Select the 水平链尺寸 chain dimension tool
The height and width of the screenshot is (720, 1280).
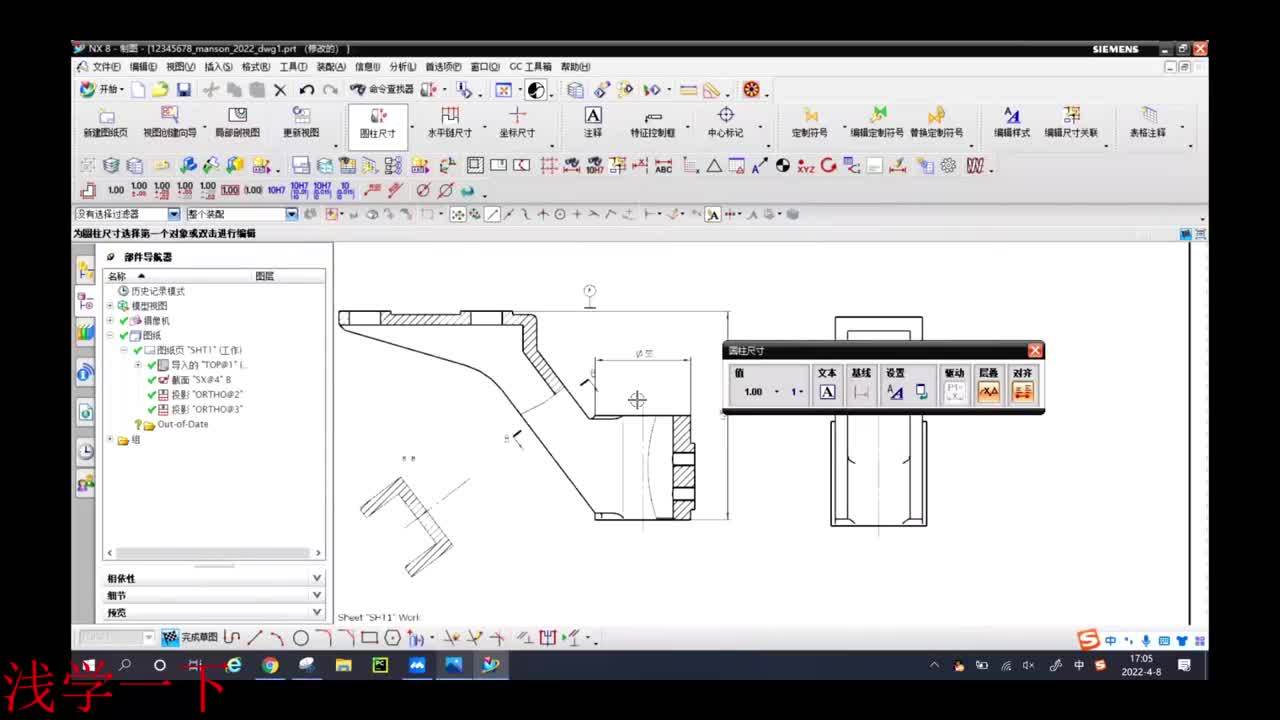pyautogui.click(x=450, y=122)
